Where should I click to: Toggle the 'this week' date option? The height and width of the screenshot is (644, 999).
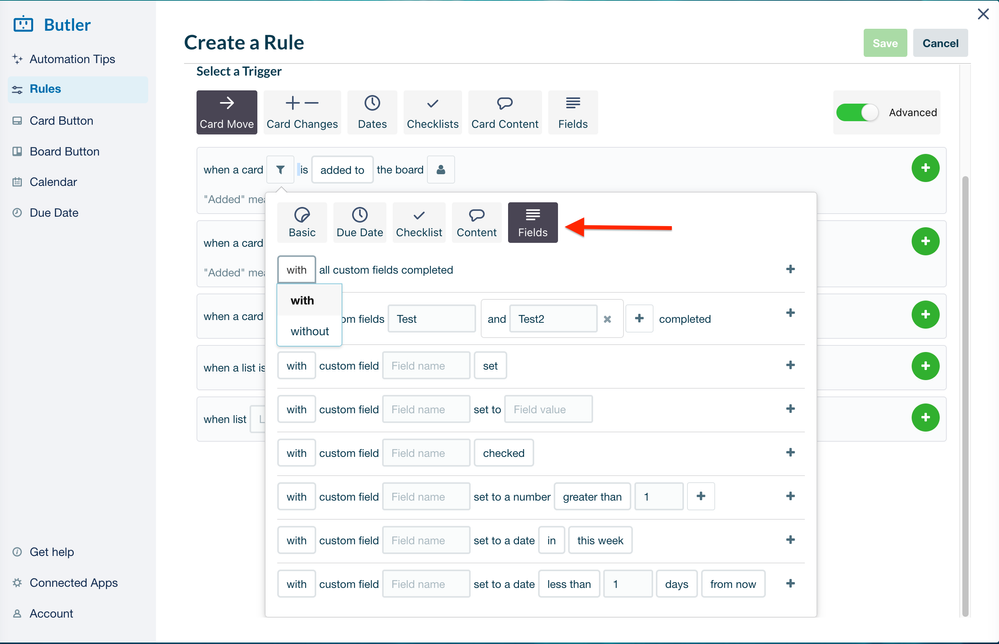pos(600,540)
